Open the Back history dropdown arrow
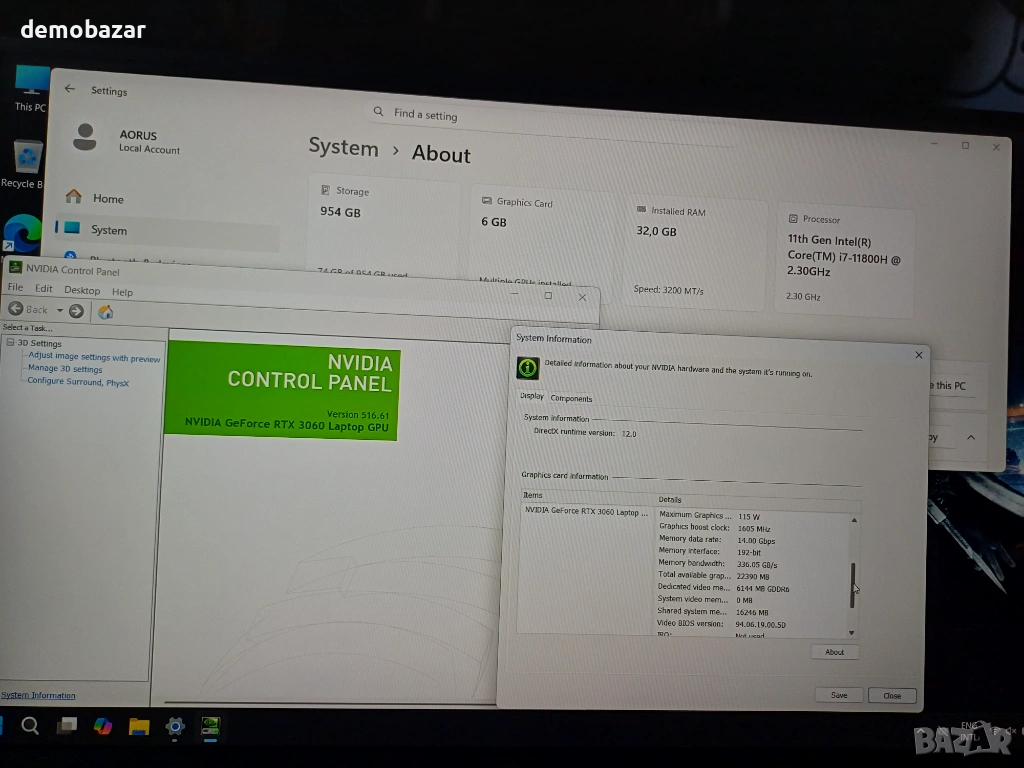This screenshot has width=1024, height=768. point(59,311)
